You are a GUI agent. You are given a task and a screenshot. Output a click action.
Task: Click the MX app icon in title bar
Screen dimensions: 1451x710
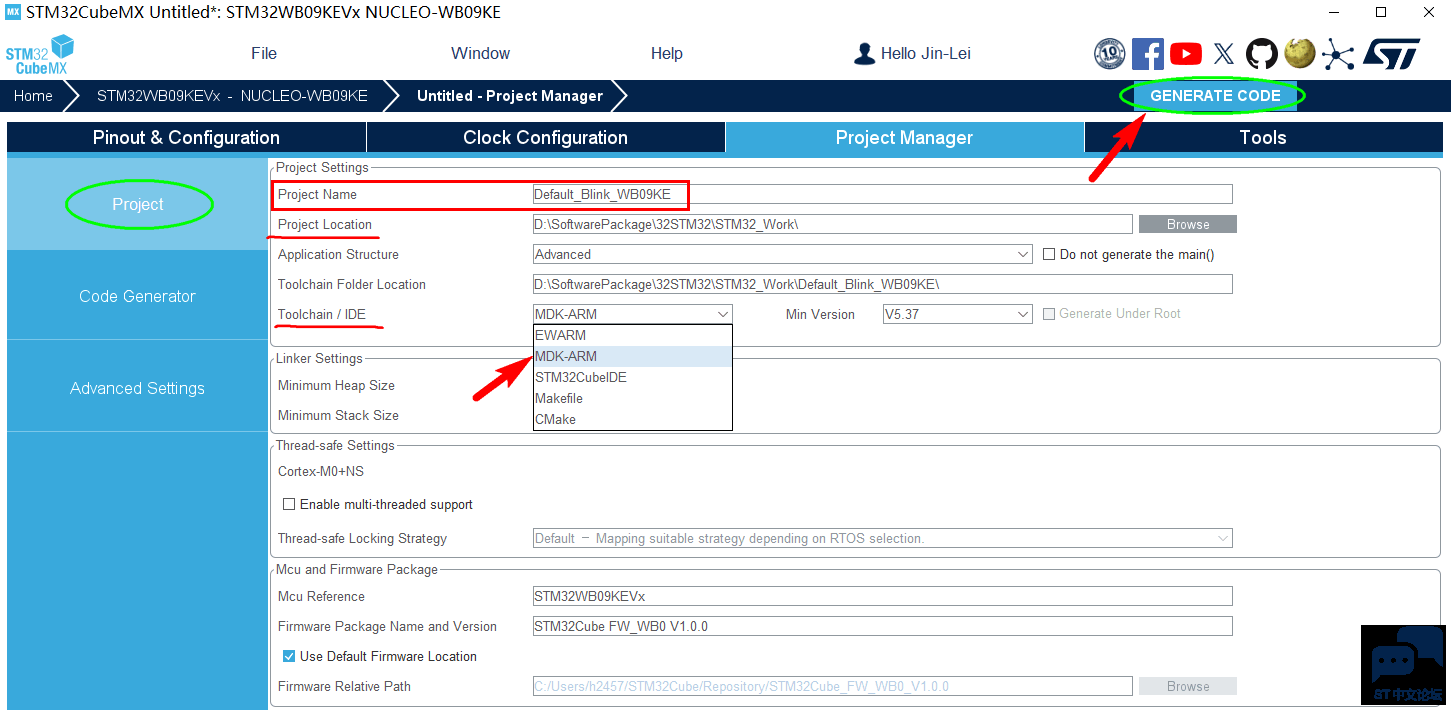(13, 13)
